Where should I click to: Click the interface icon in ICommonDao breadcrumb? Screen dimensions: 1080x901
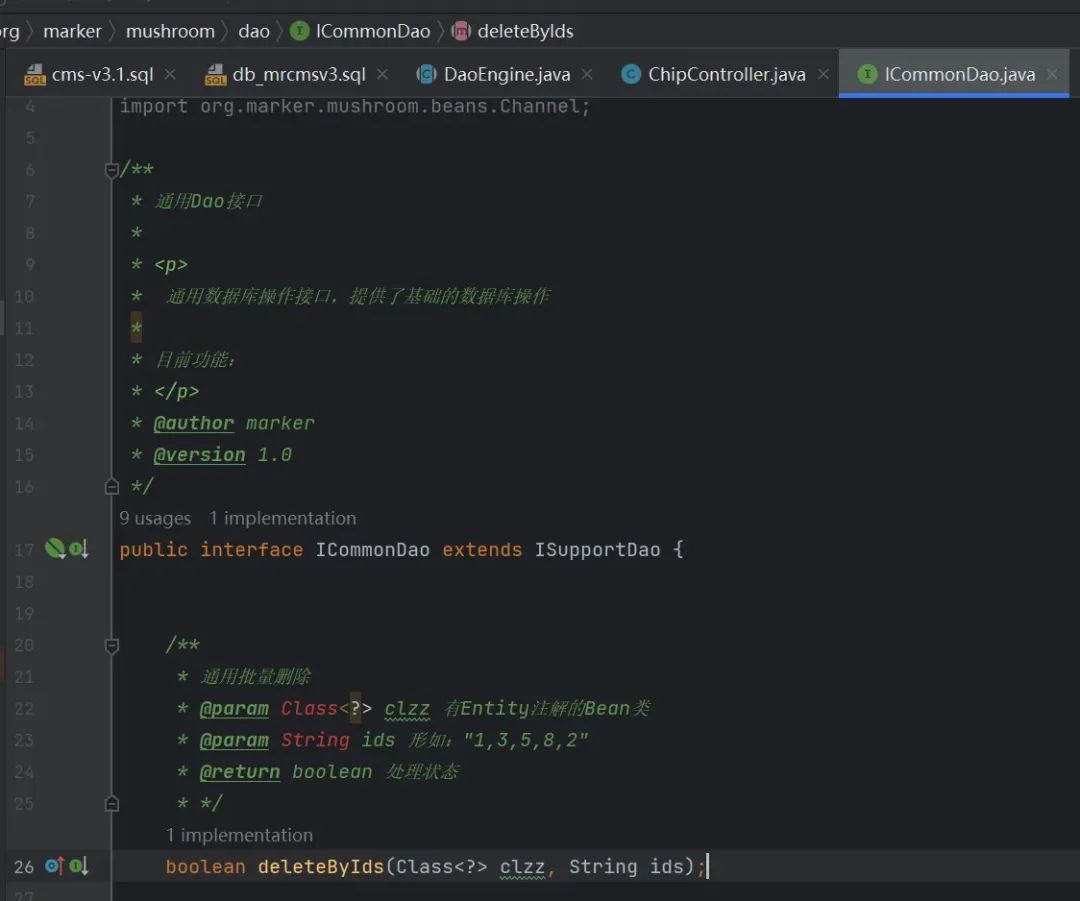[x=300, y=31]
